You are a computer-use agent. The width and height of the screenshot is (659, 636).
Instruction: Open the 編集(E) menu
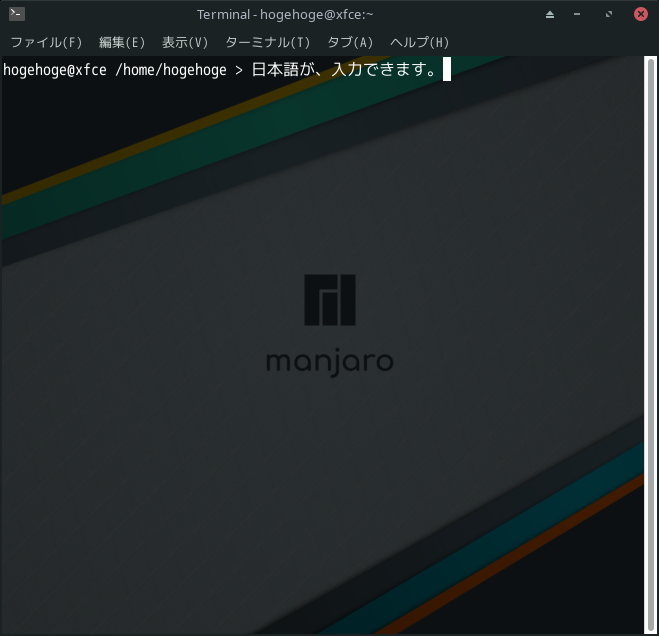pyautogui.click(x=122, y=42)
